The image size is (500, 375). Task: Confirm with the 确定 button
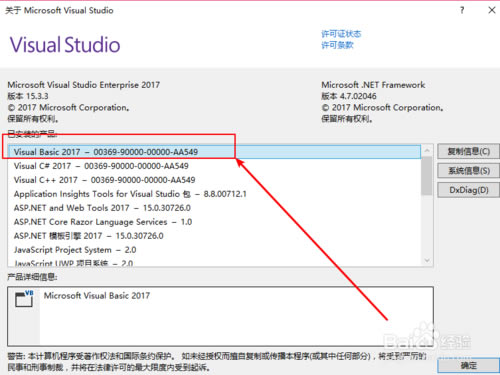468,366
